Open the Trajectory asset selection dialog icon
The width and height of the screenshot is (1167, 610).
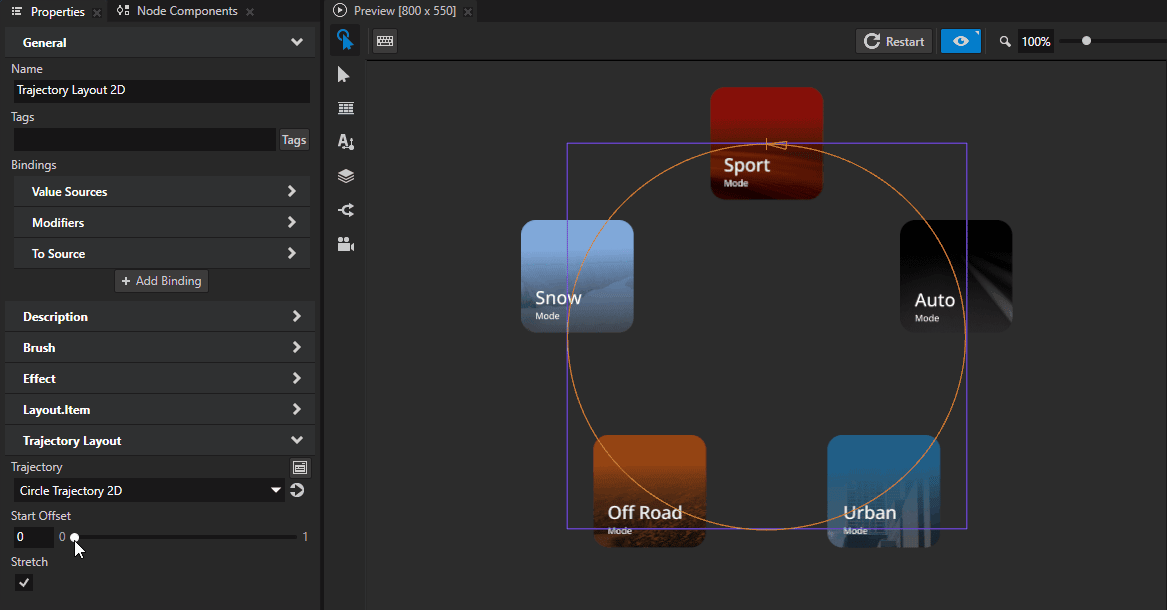pos(299,466)
